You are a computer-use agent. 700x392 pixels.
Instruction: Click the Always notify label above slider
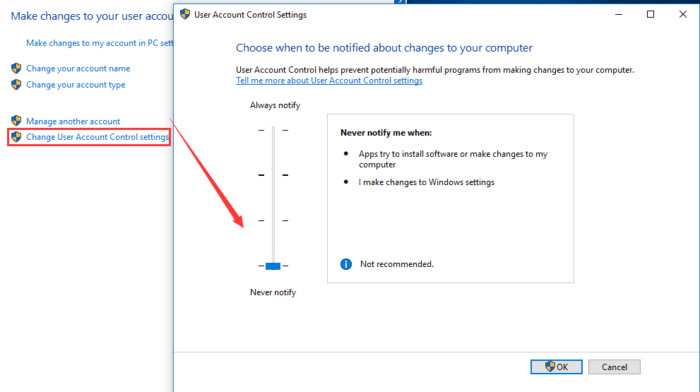pyautogui.click(x=275, y=105)
